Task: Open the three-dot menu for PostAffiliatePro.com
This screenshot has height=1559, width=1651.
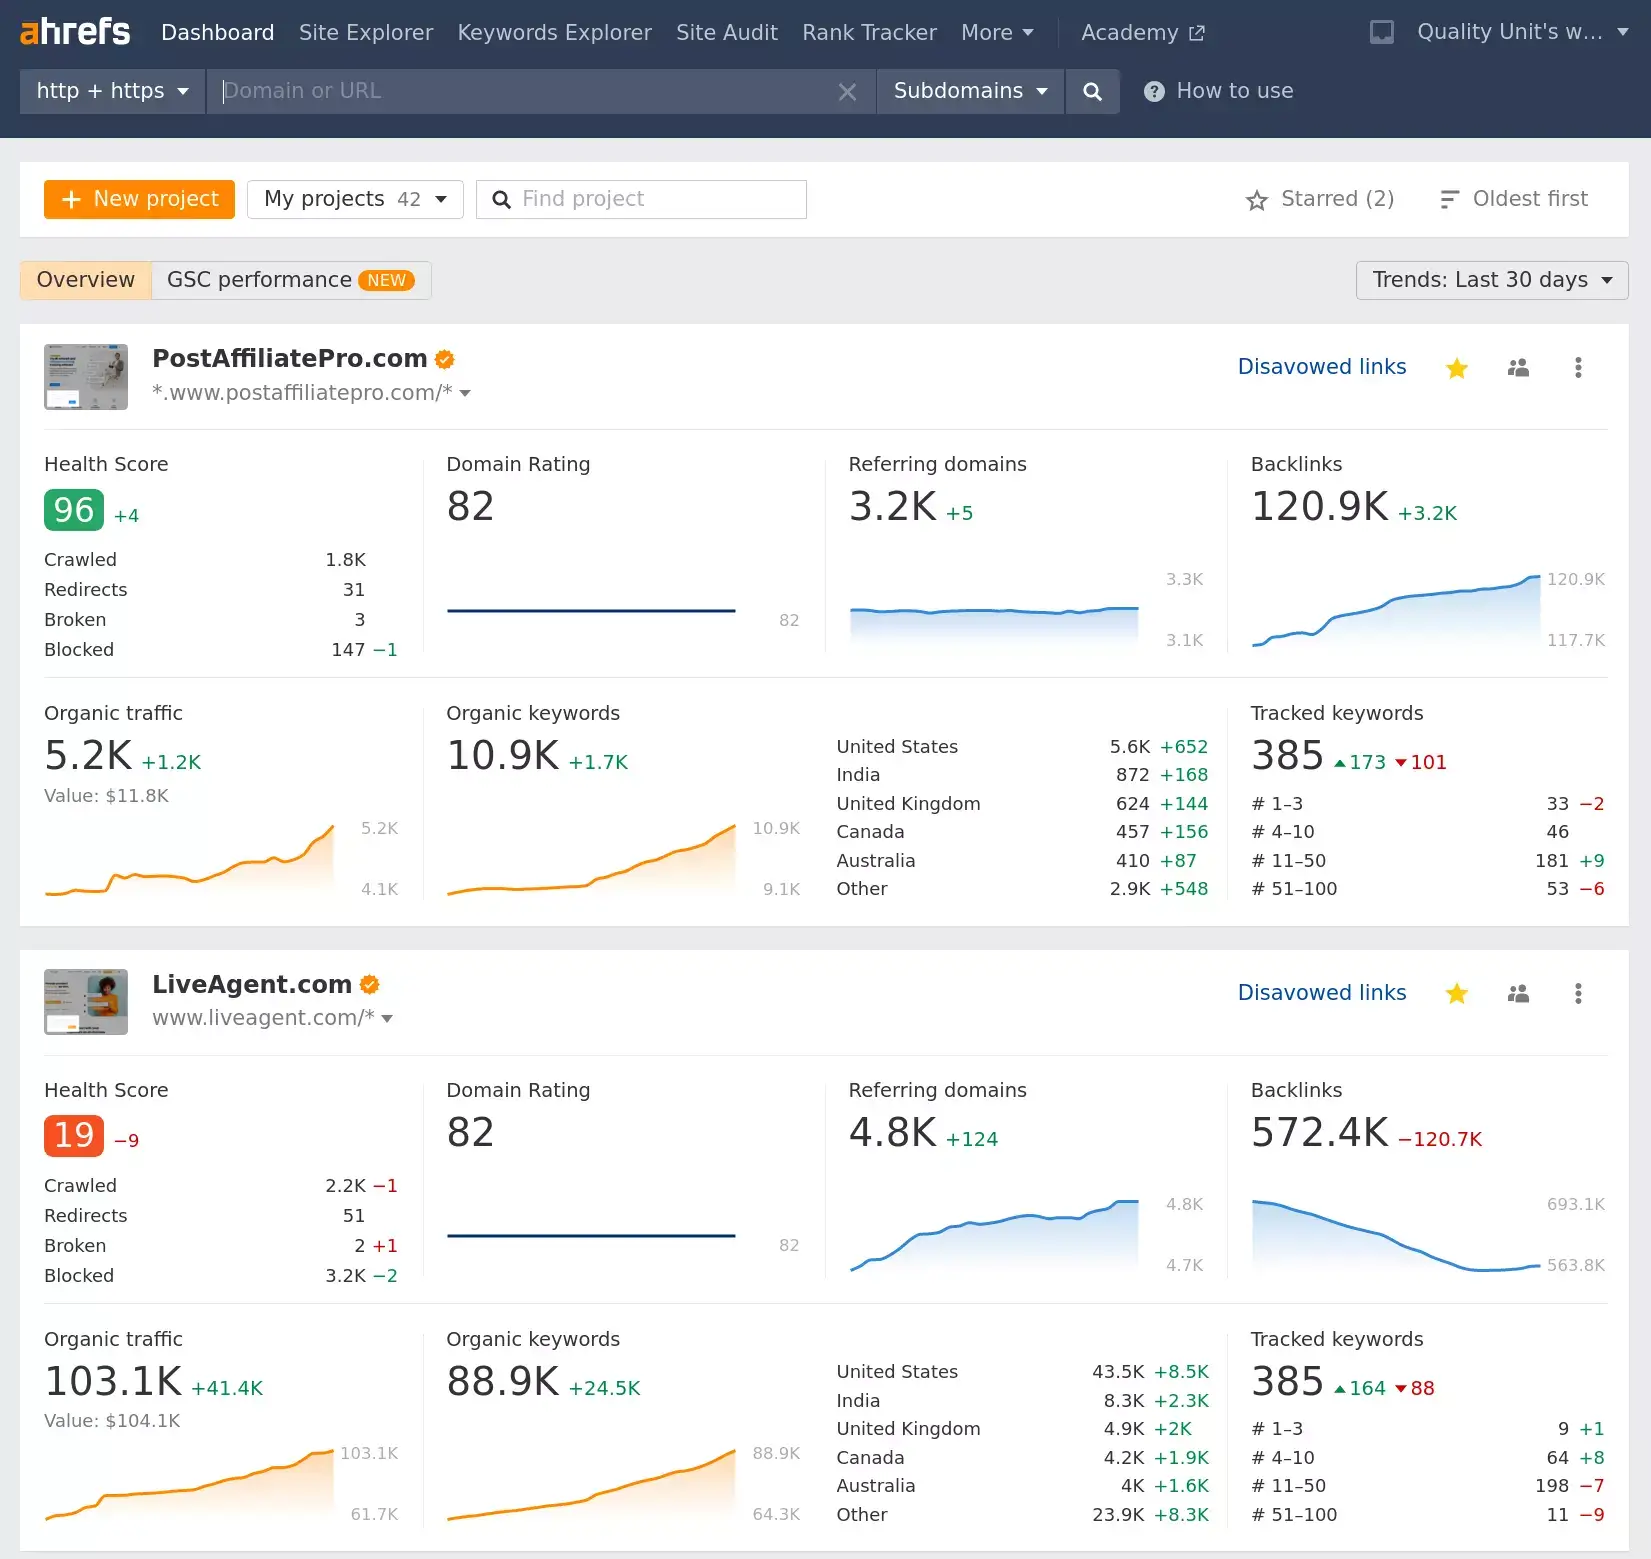Action: coord(1578,367)
